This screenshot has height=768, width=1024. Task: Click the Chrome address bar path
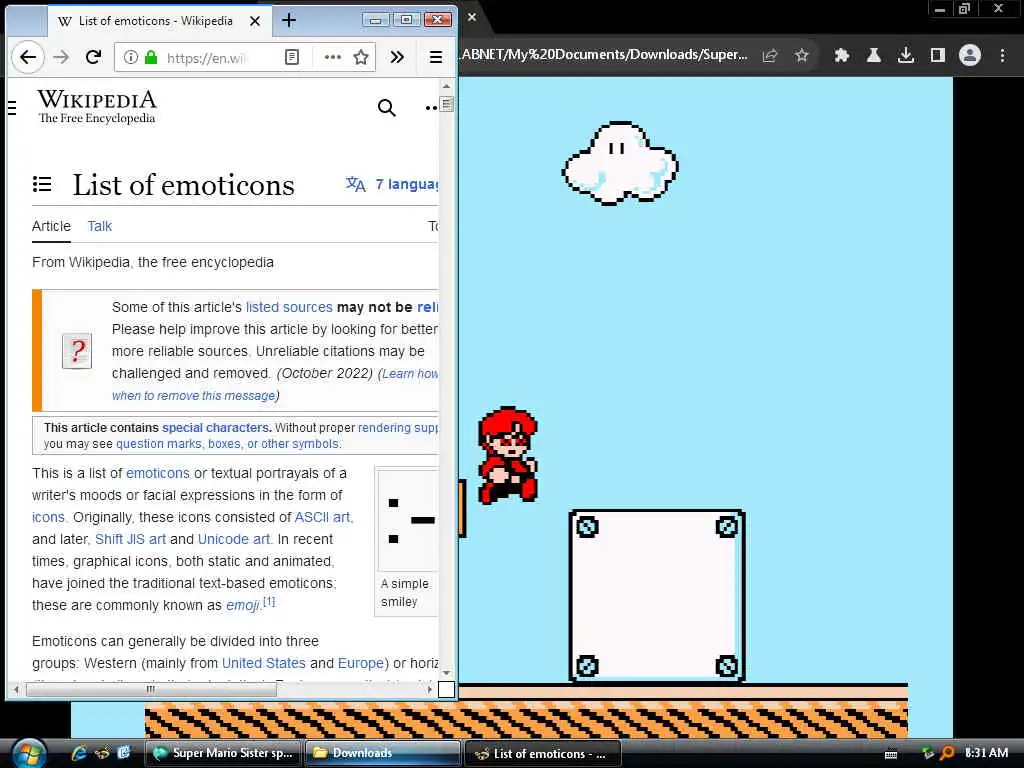(603, 55)
